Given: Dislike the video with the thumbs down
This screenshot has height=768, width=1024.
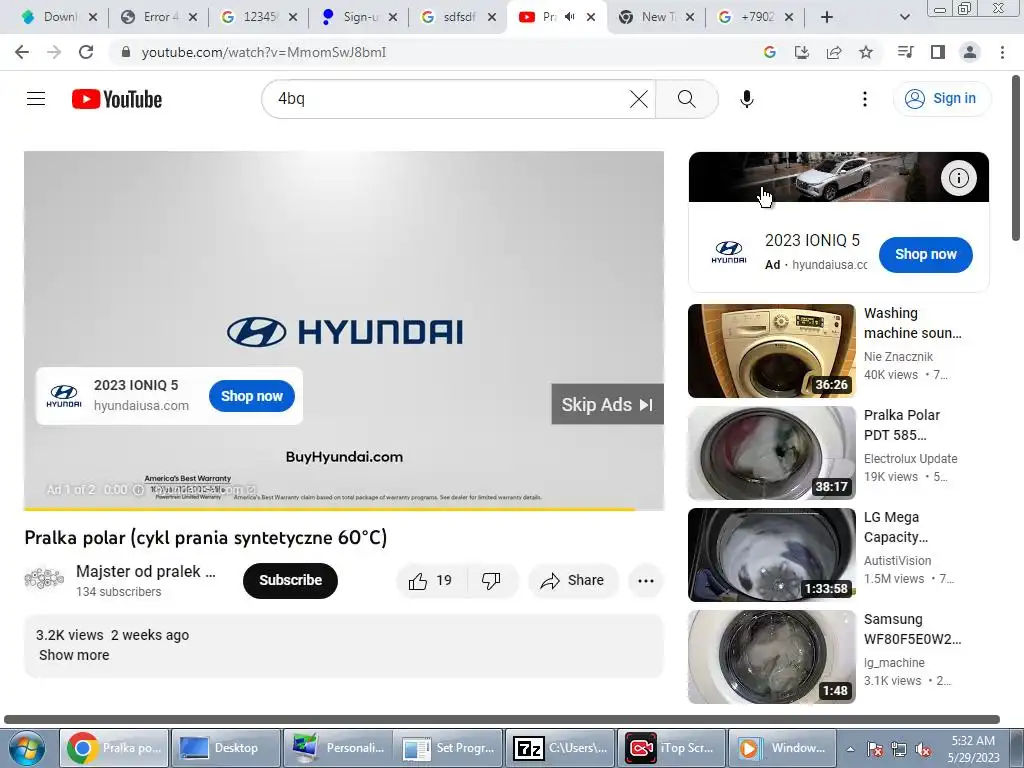Looking at the screenshot, I should tap(491, 581).
